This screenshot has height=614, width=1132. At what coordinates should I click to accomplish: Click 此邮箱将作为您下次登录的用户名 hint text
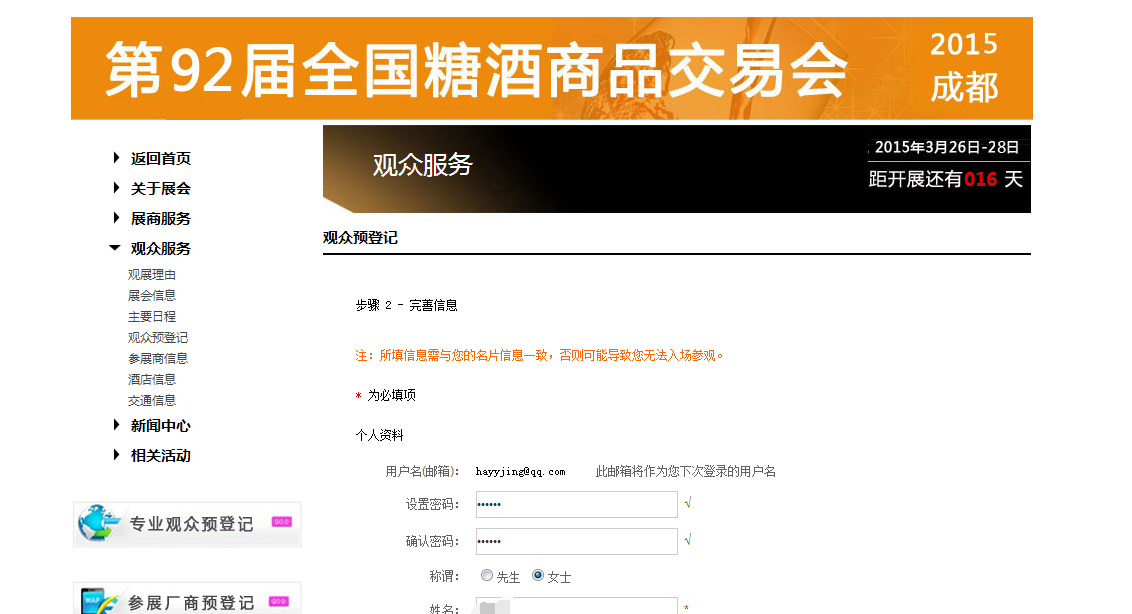686,472
